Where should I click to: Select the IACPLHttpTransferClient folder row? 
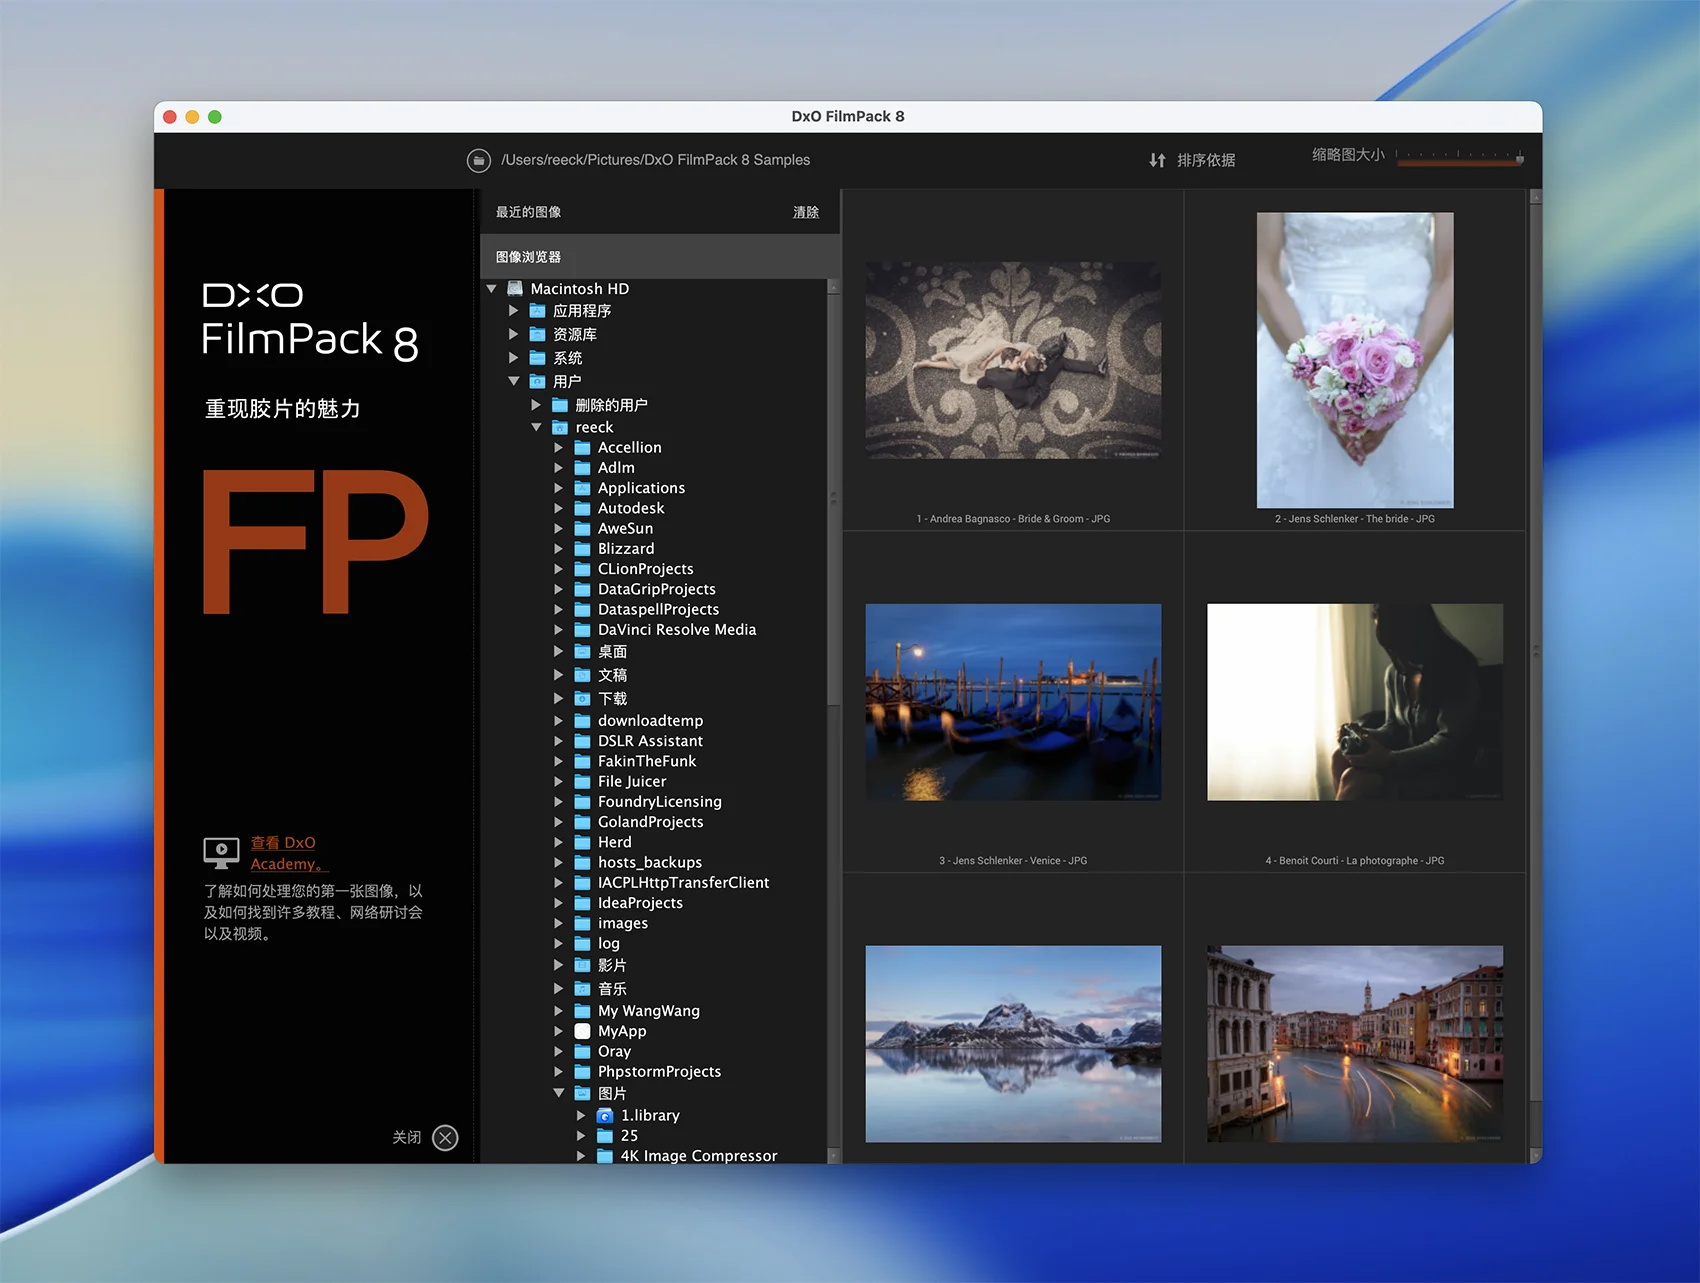[x=654, y=883]
